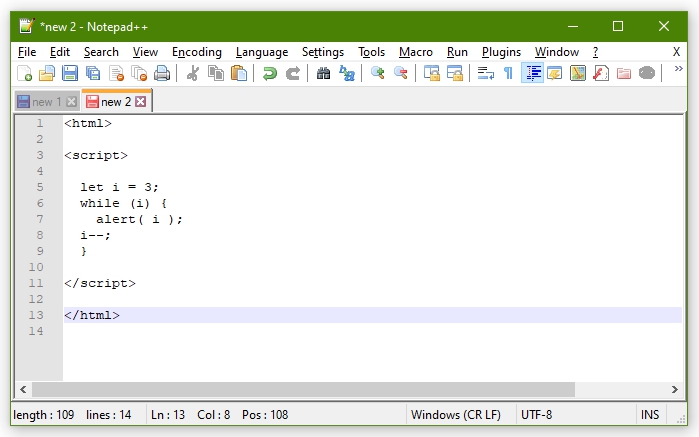Open the File menu
This screenshot has height=437, width=699.
point(27,52)
